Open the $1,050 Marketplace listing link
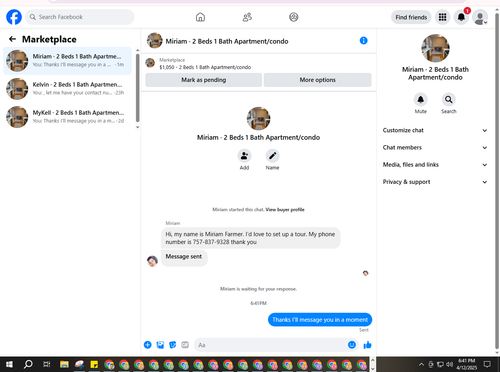The image size is (500, 372). pos(205,67)
